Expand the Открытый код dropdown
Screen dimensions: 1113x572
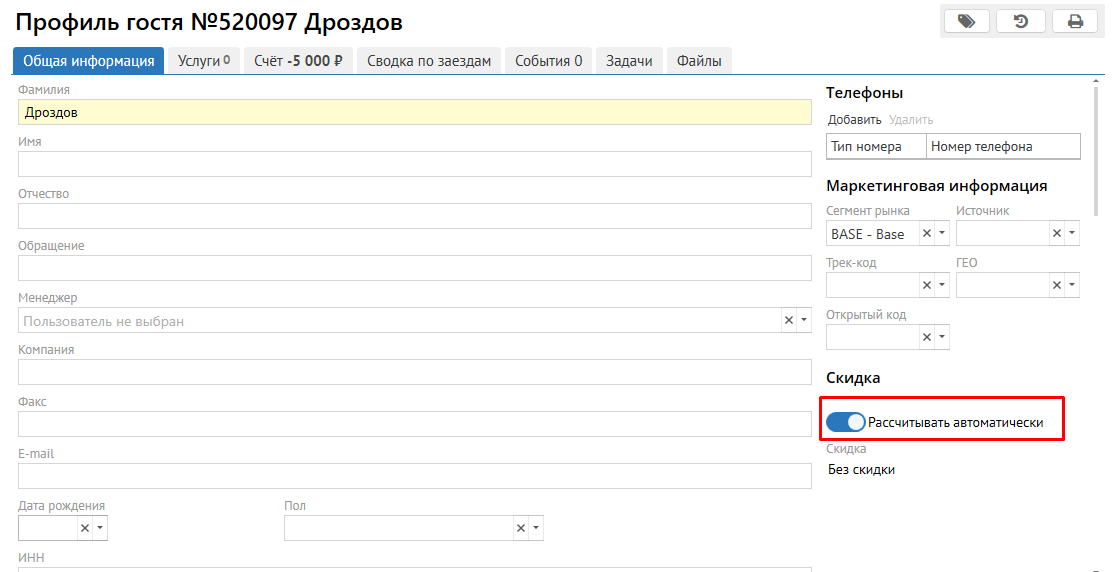942,338
